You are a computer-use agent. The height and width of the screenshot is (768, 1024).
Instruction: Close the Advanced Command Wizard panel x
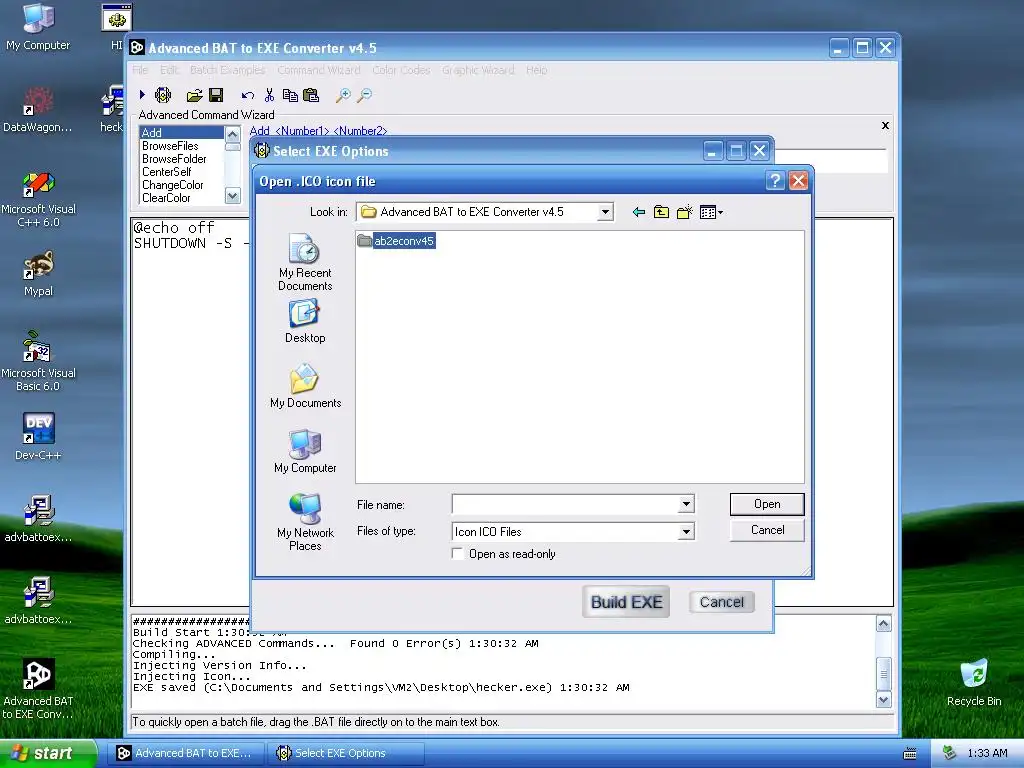point(885,125)
